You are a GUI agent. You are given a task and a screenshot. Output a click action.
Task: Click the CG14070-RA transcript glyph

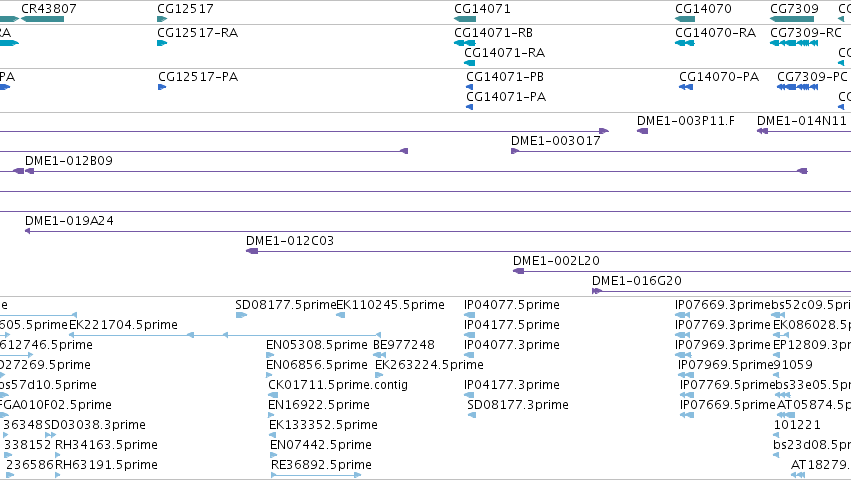click(684, 43)
